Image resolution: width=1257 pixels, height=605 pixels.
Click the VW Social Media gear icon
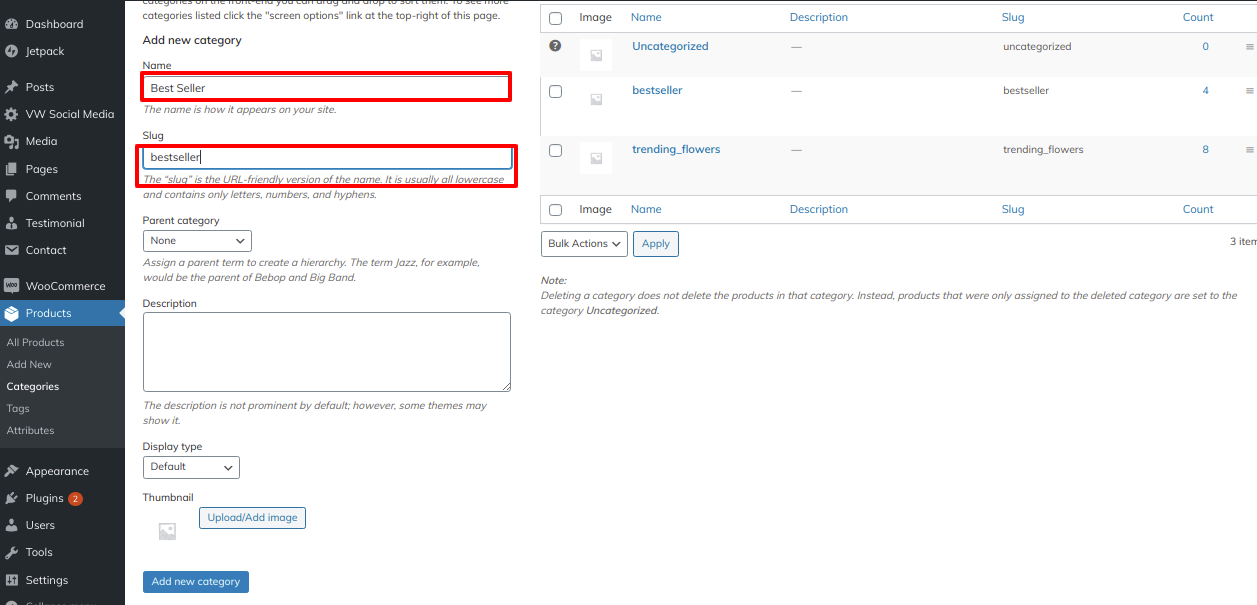point(11,114)
